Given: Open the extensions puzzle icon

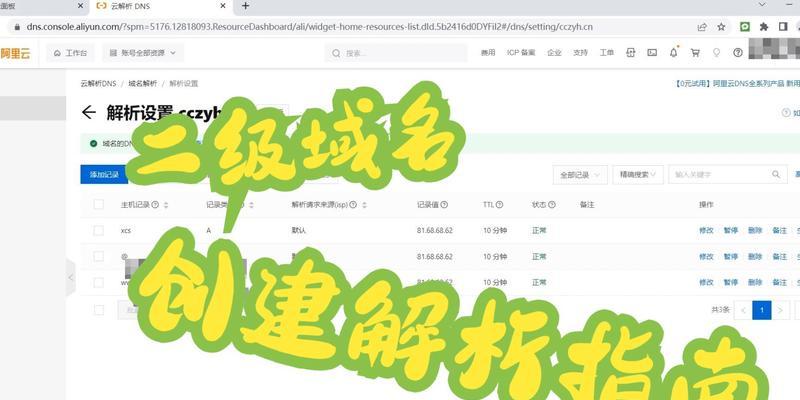Looking at the screenshot, I should tap(764, 27).
